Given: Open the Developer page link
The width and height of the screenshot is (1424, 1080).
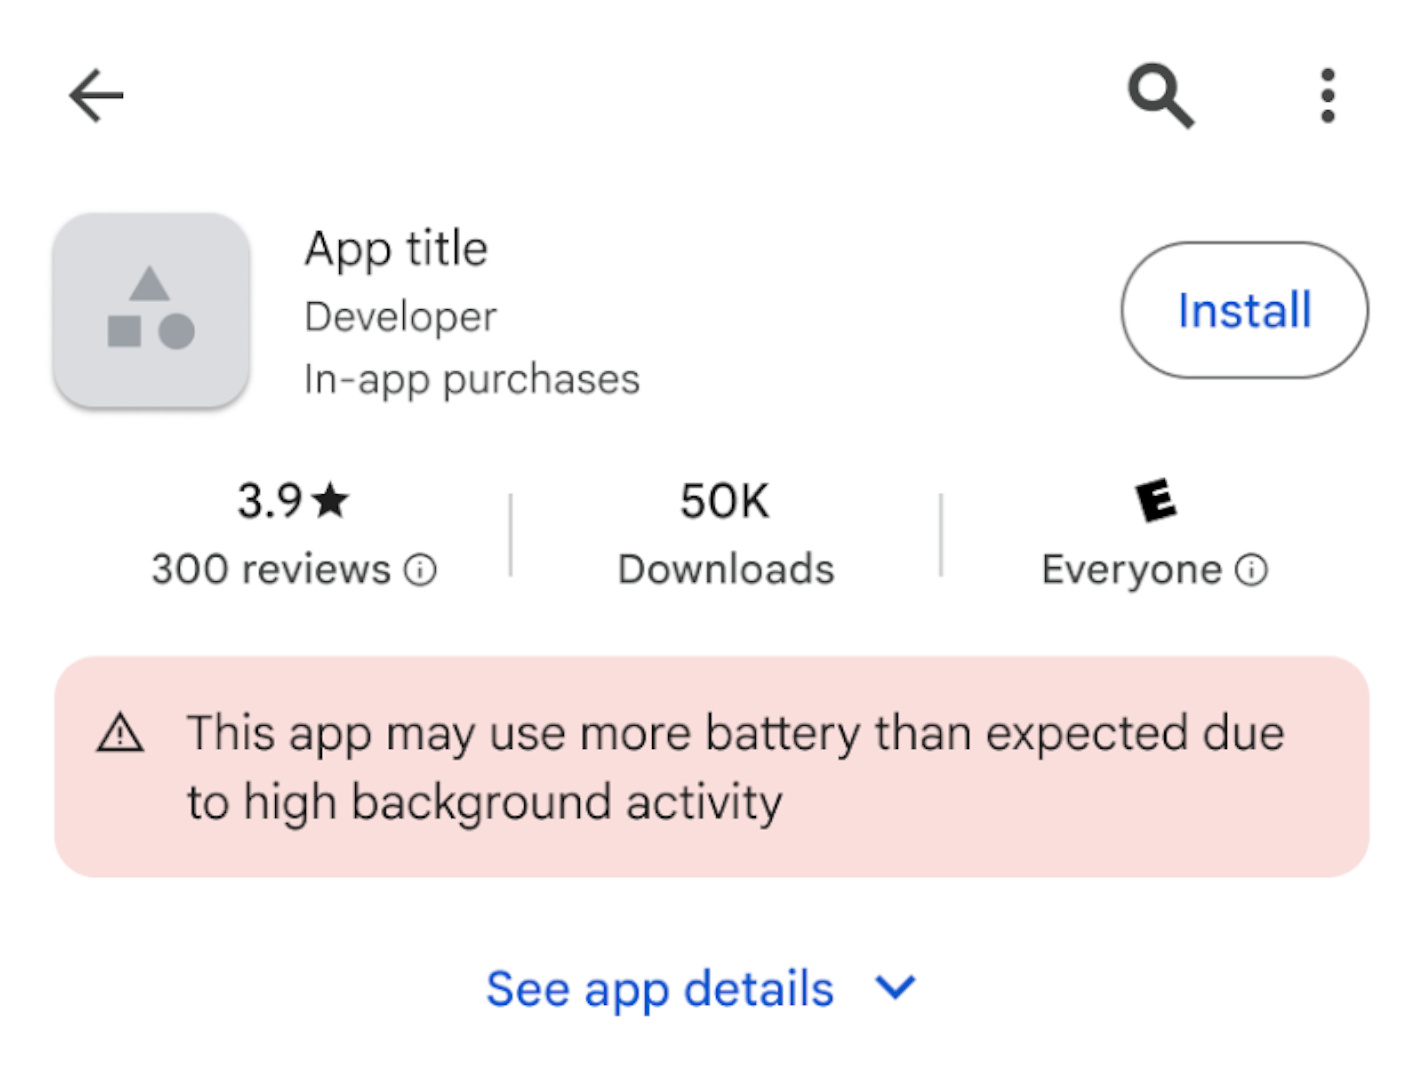Looking at the screenshot, I should pos(400,317).
